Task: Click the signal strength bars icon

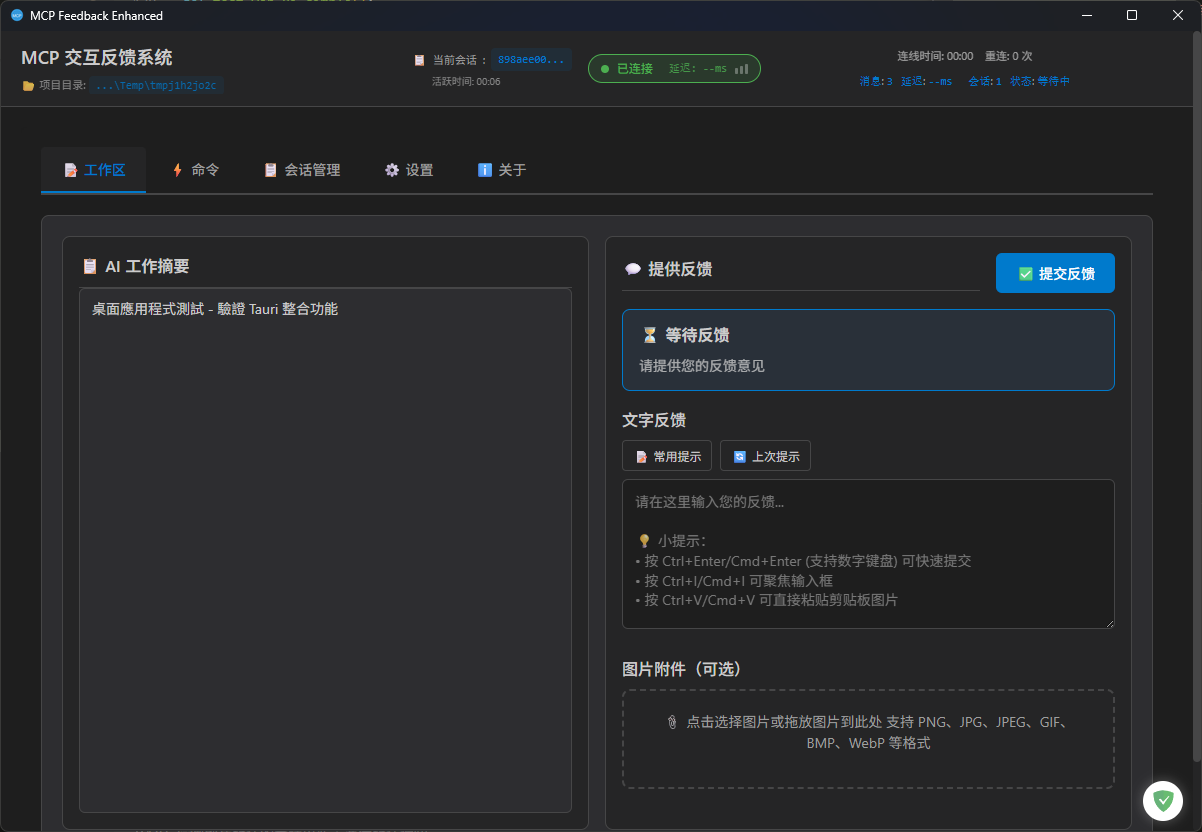Action: [x=741, y=68]
